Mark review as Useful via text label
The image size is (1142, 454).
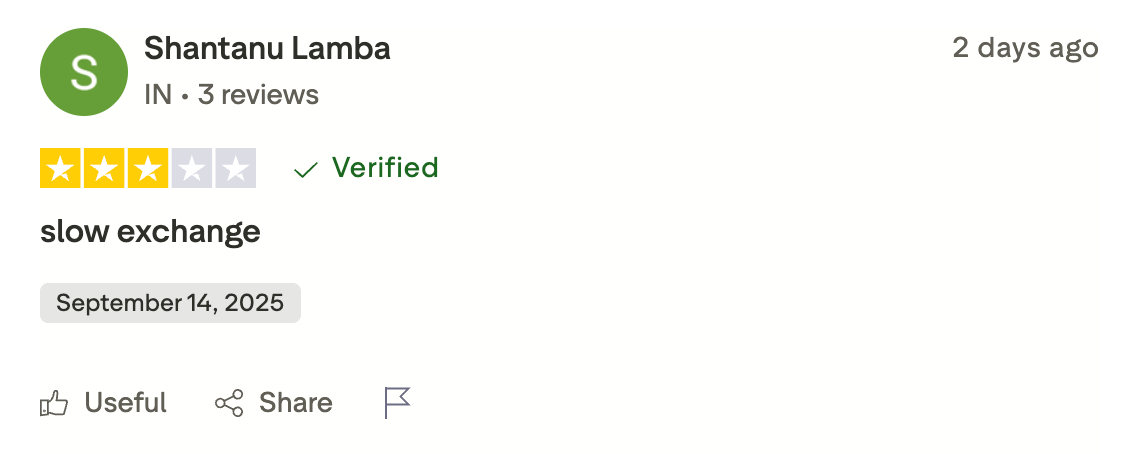[x=125, y=403]
